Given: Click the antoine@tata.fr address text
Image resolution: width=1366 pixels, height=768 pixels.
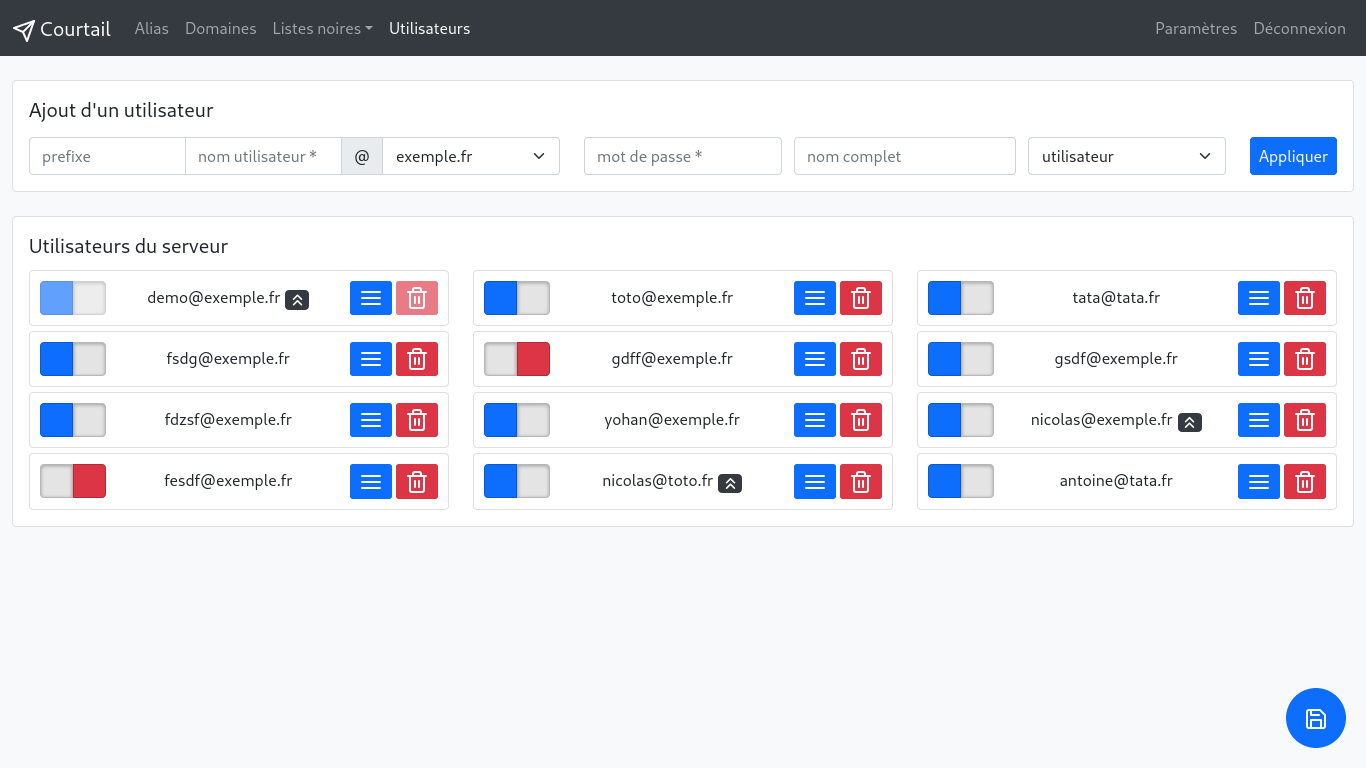Looking at the screenshot, I should [x=1116, y=481].
